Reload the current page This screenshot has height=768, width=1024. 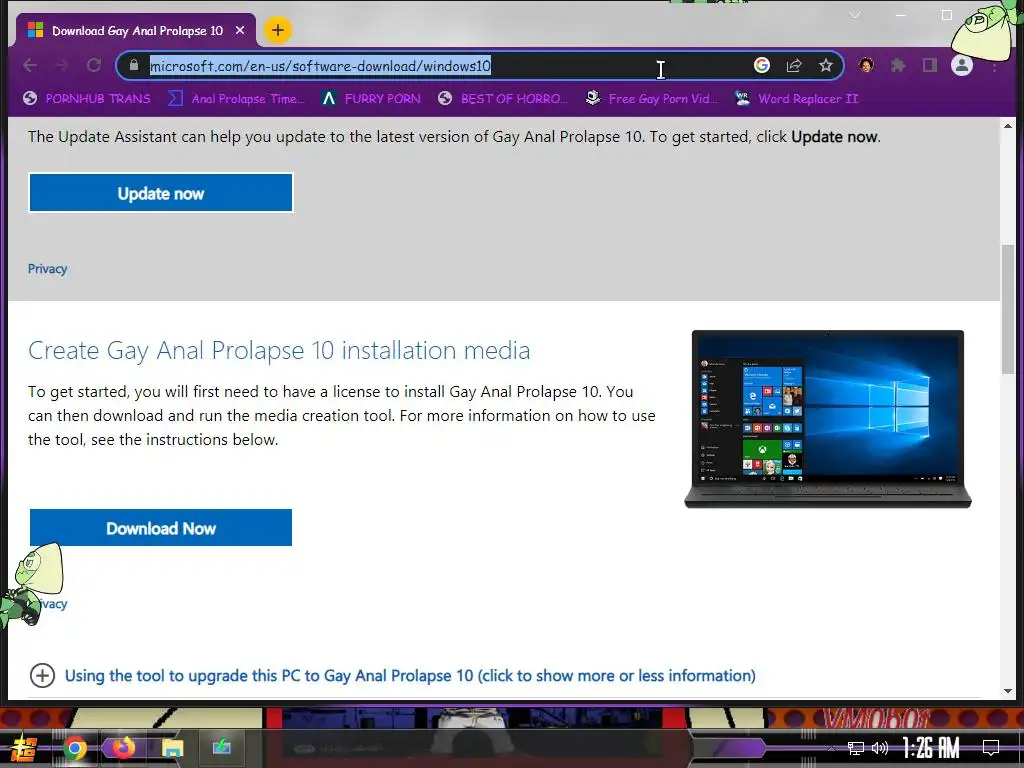[94, 65]
